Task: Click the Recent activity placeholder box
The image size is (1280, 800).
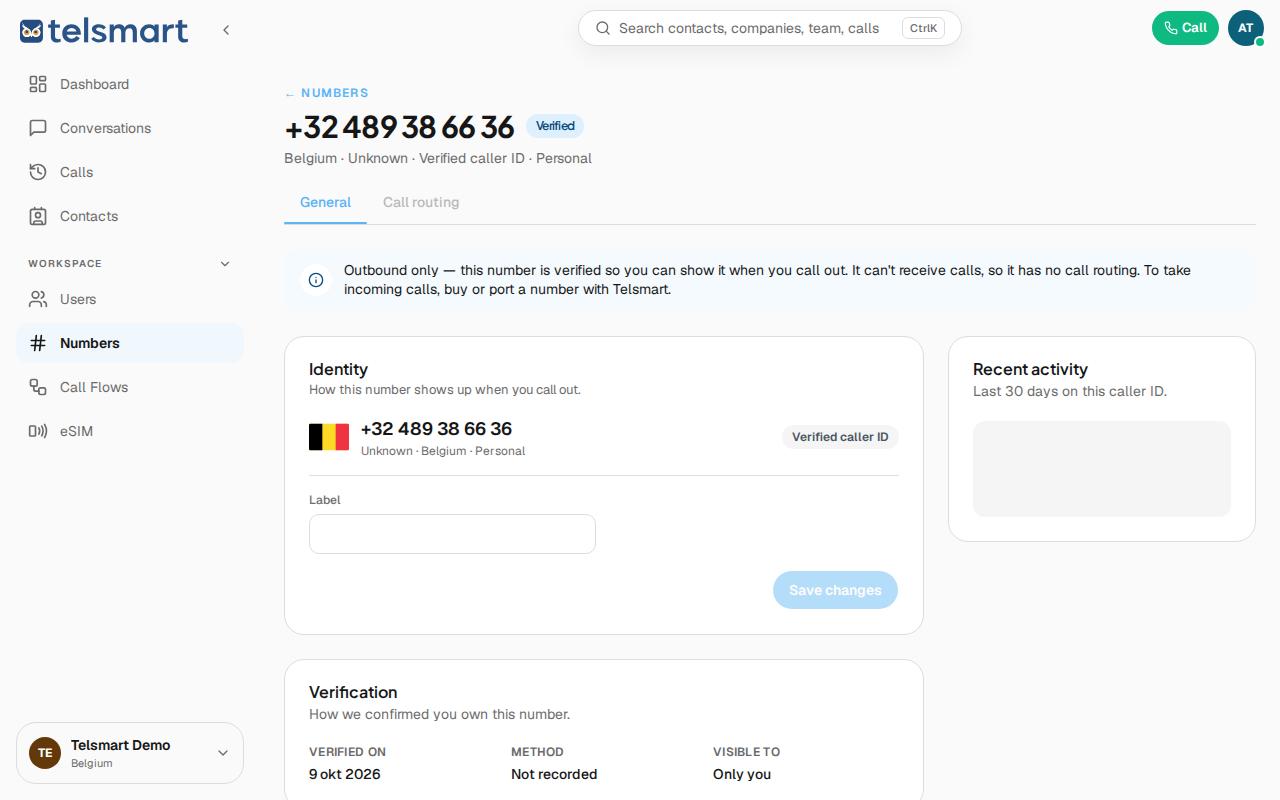Action: (x=1102, y=469)
